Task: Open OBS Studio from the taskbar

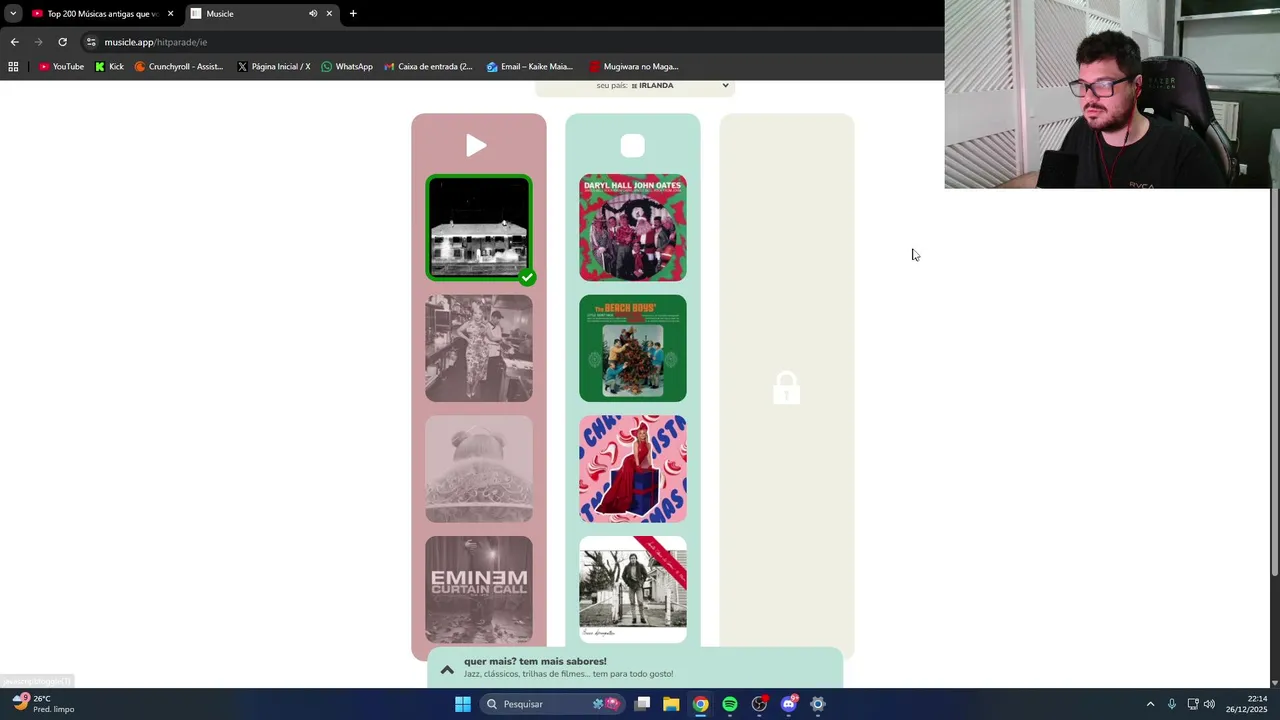Action: click(x=759, y=704)
